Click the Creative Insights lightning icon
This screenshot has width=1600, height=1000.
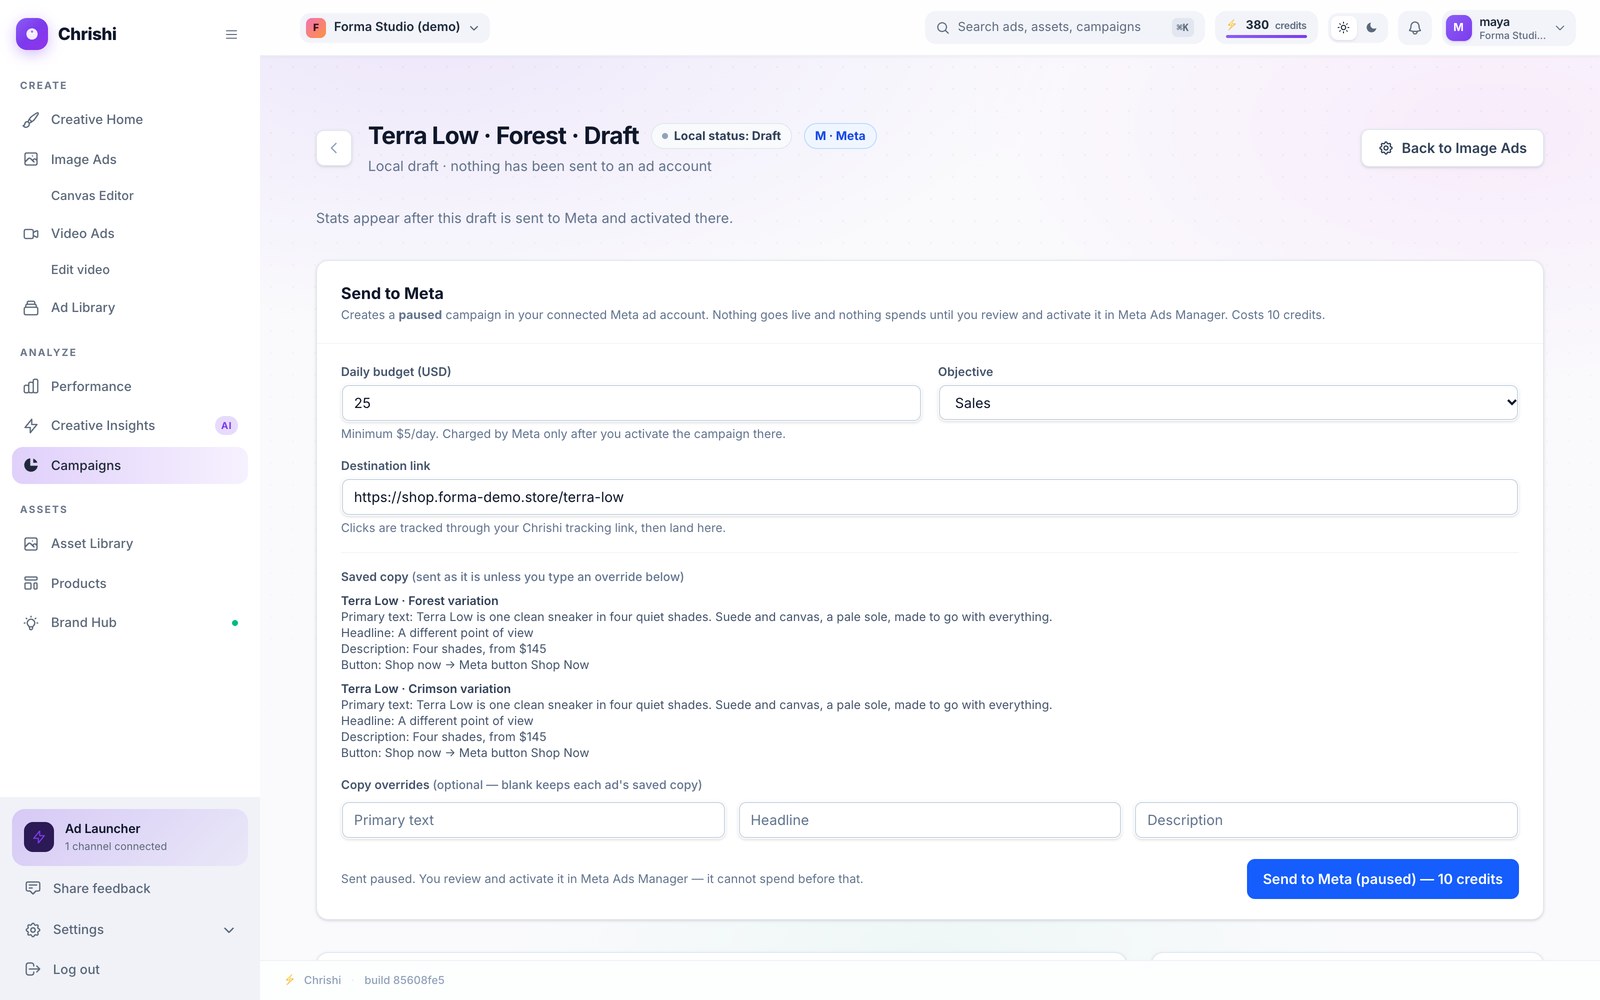point(31,426)
